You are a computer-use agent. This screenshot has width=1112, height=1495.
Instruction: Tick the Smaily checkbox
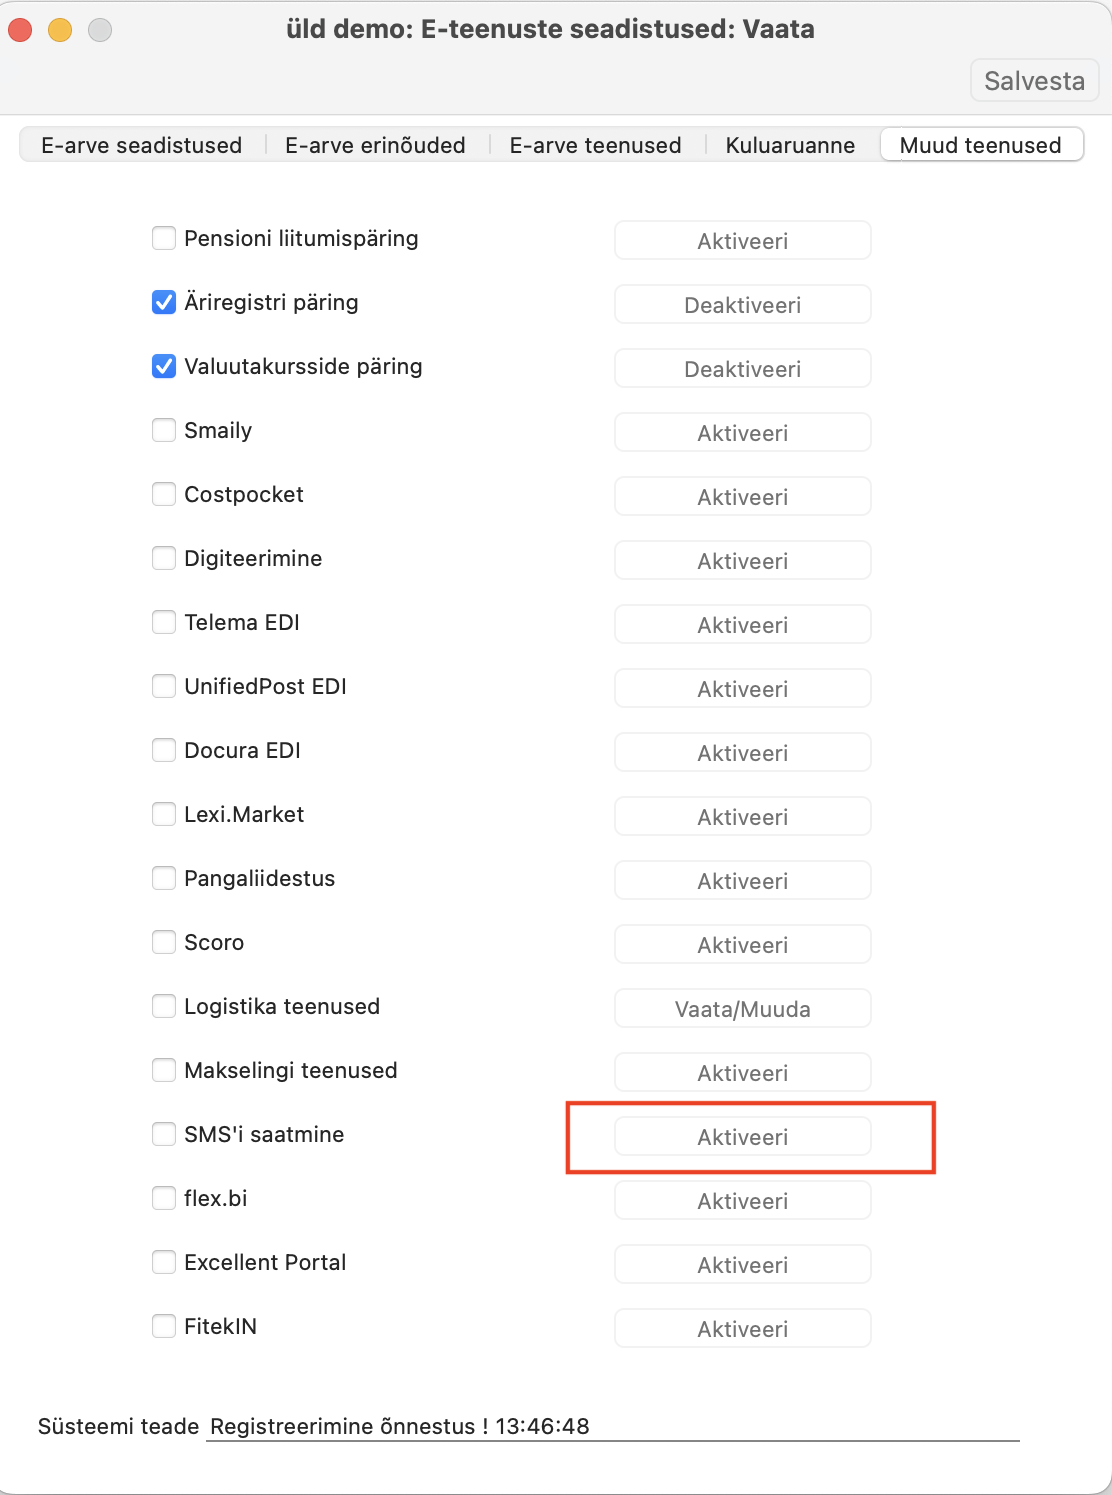[x=164, y=430]
